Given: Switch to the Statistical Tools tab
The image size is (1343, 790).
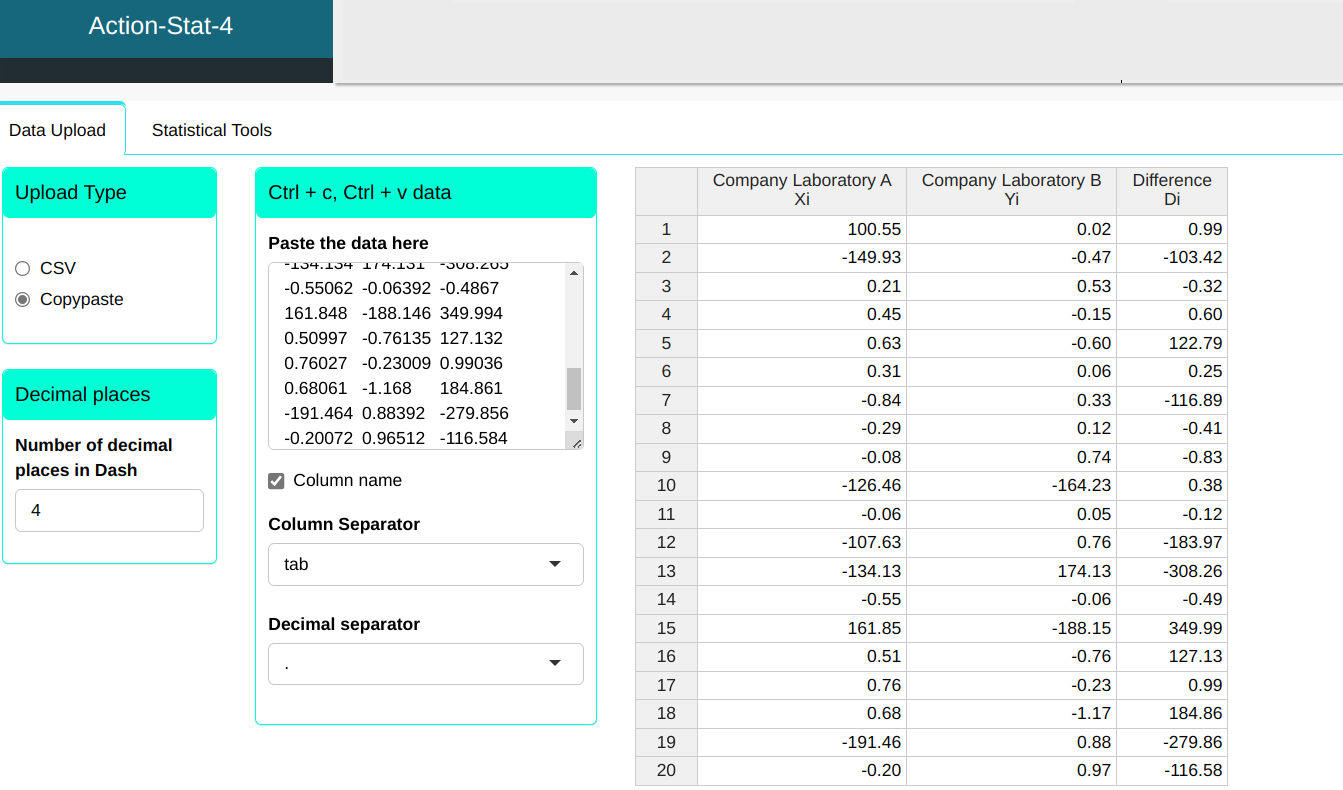Looking at the screenshot, I should click(211, 130).
